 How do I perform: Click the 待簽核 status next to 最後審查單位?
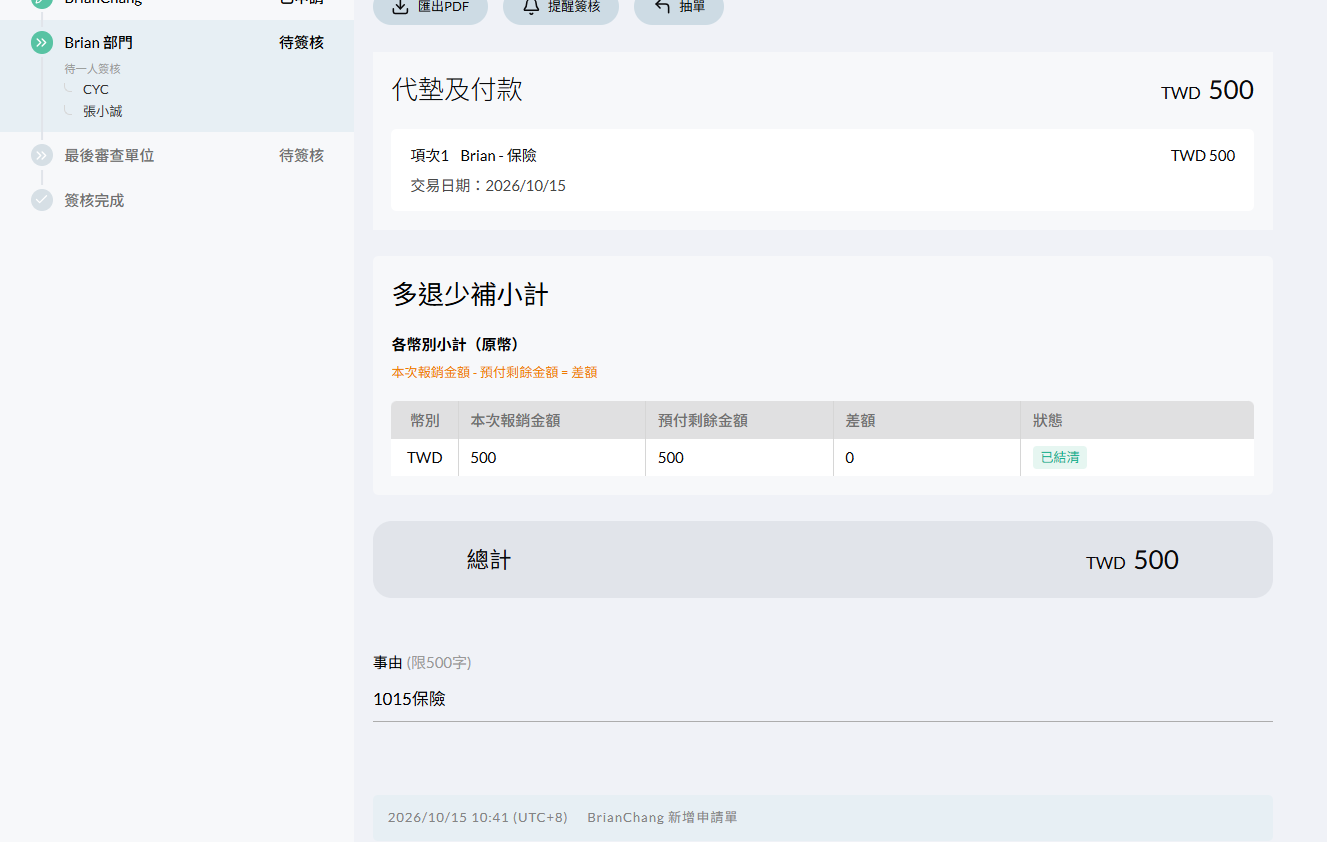tap(301, 156)
